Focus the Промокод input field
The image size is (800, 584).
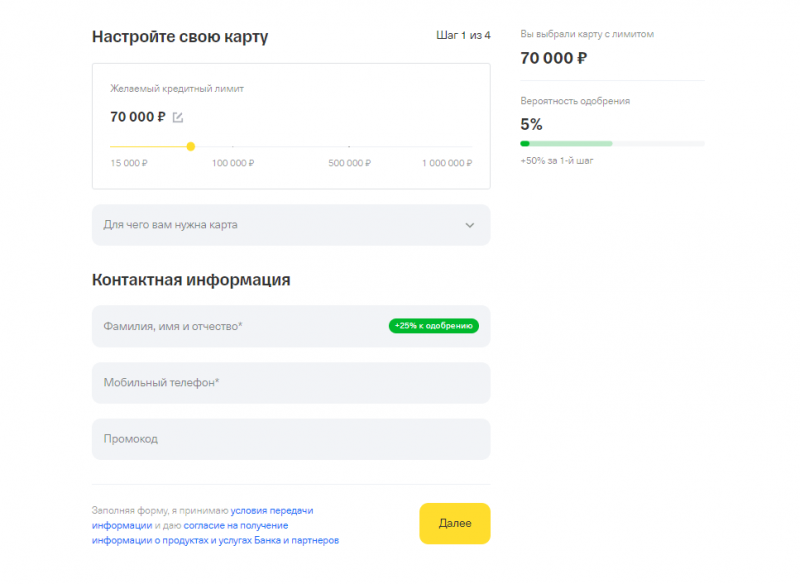coord(290,439)
